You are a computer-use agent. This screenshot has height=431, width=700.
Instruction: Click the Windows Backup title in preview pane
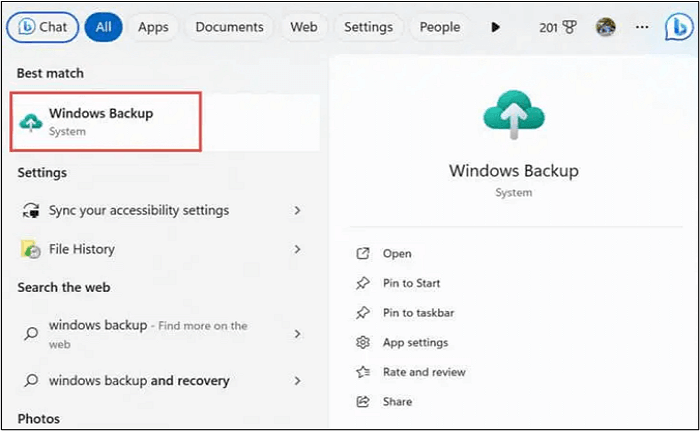[x=514, y=171]
